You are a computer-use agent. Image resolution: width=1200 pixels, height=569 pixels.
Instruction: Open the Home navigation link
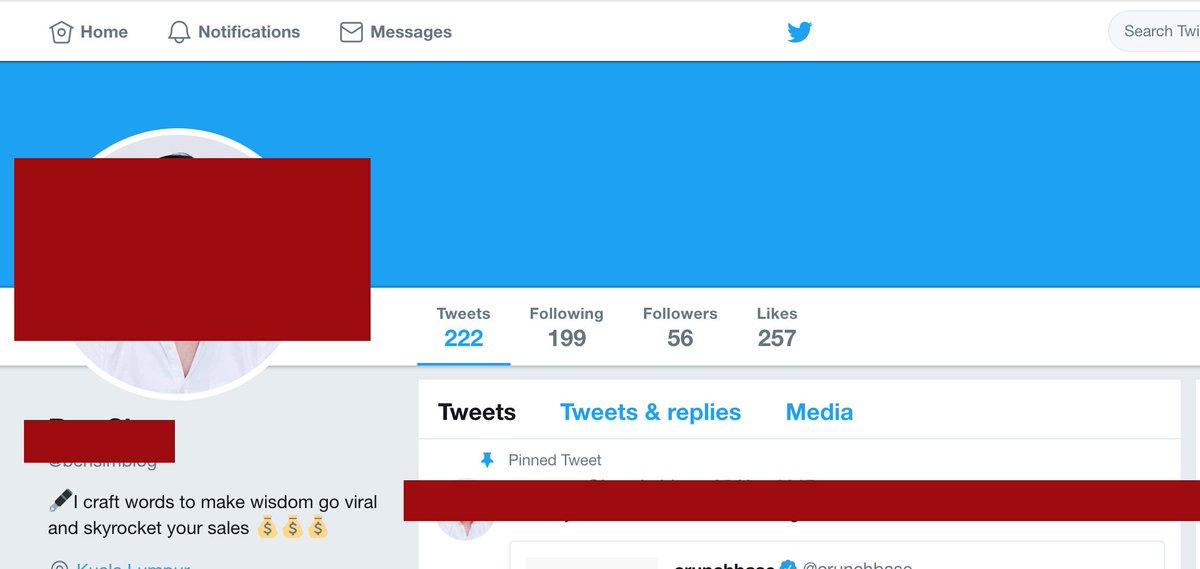89,32
